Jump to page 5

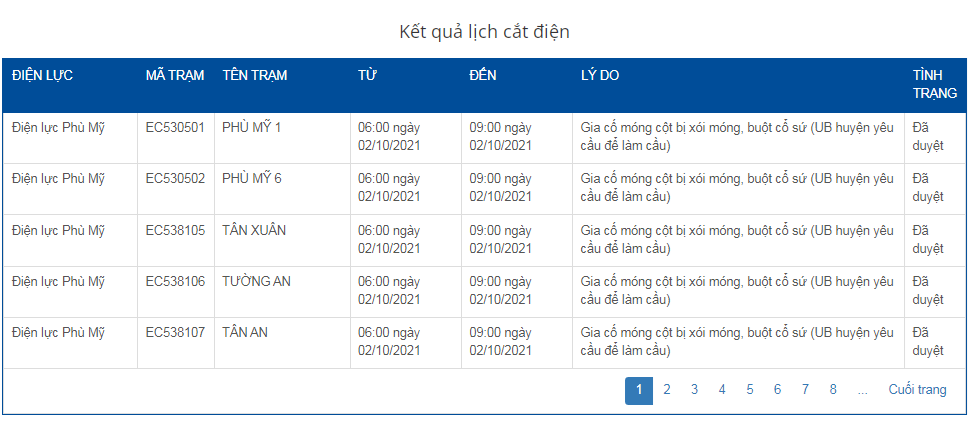coord(750,390)
